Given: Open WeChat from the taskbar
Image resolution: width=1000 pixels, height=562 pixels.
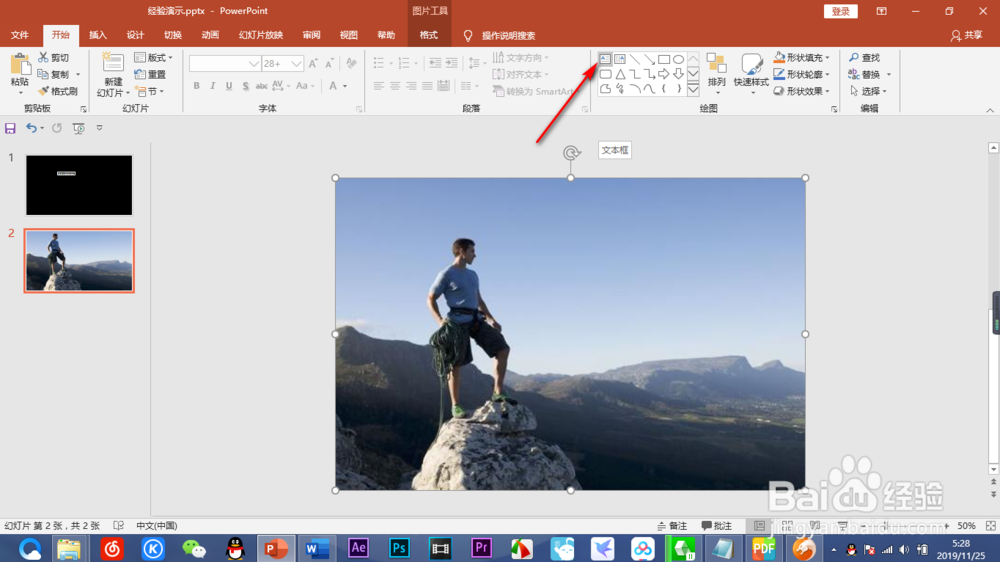Looking at the screenshot, I should [x=195, y=548].
